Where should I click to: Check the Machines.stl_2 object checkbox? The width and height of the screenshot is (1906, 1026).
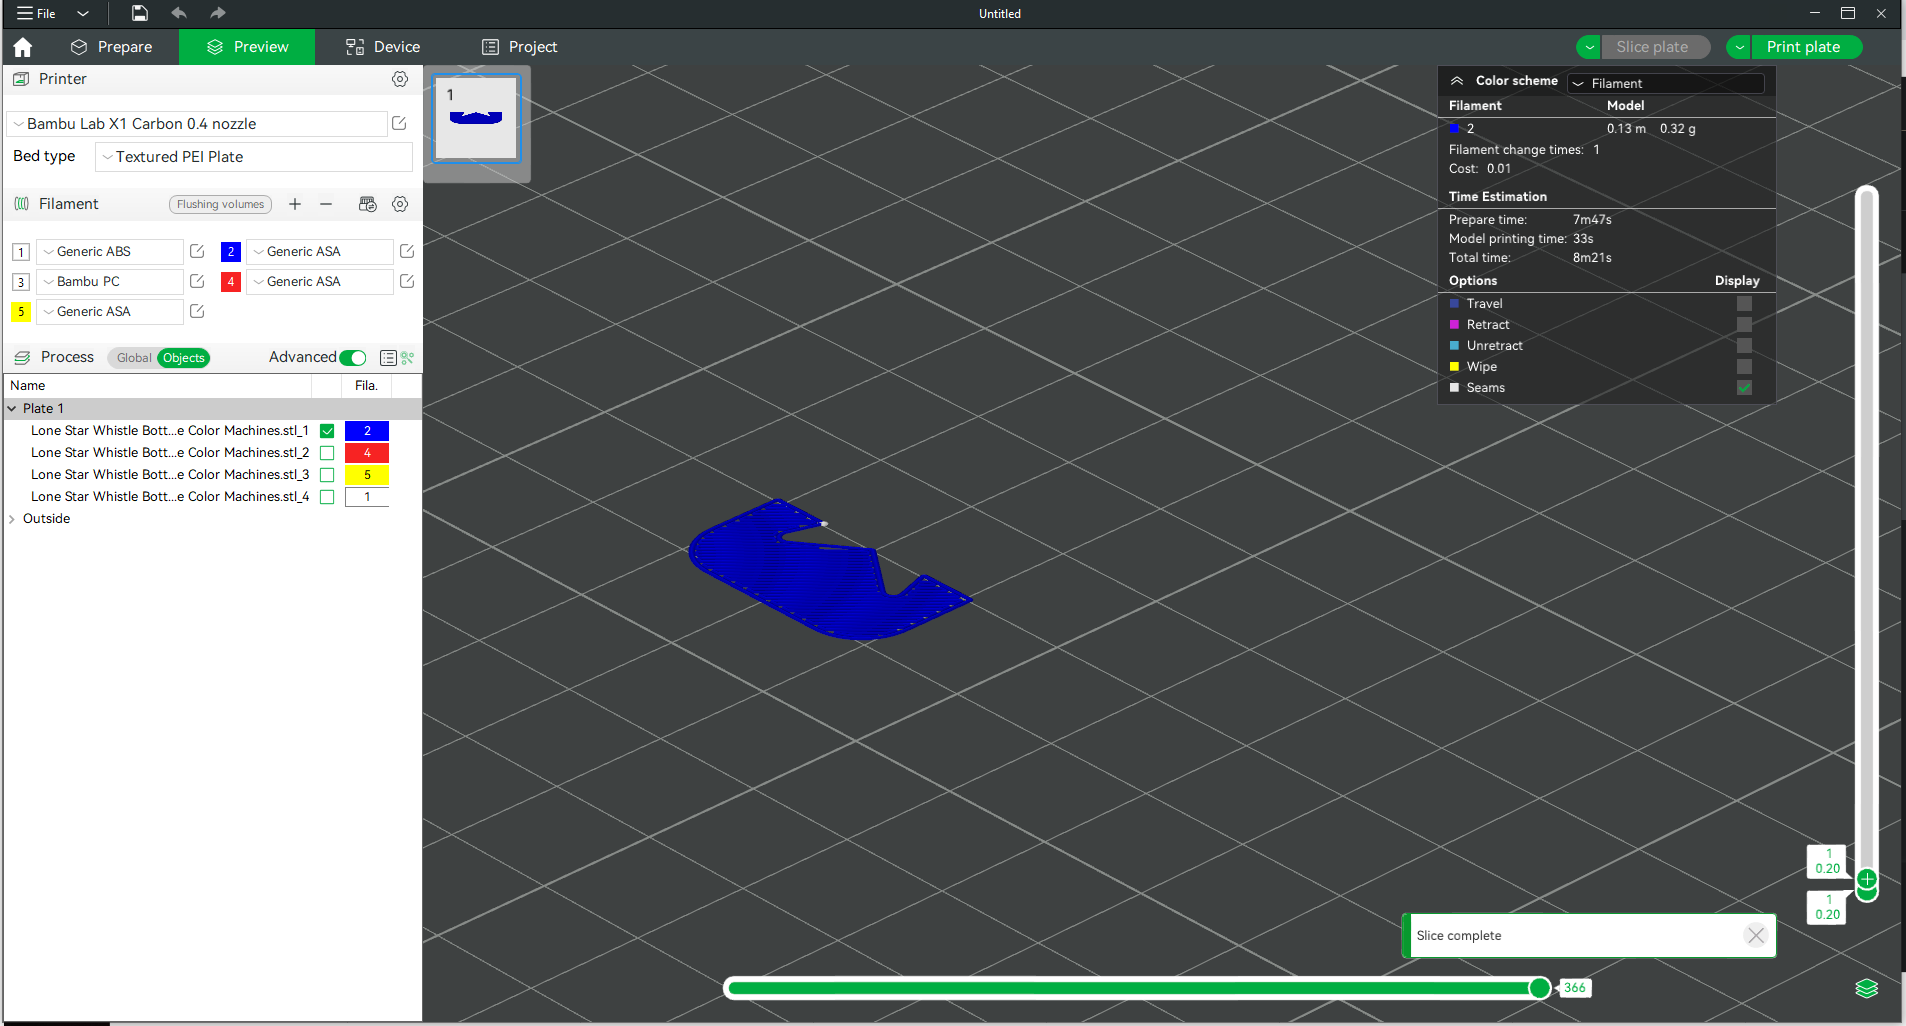327,453
